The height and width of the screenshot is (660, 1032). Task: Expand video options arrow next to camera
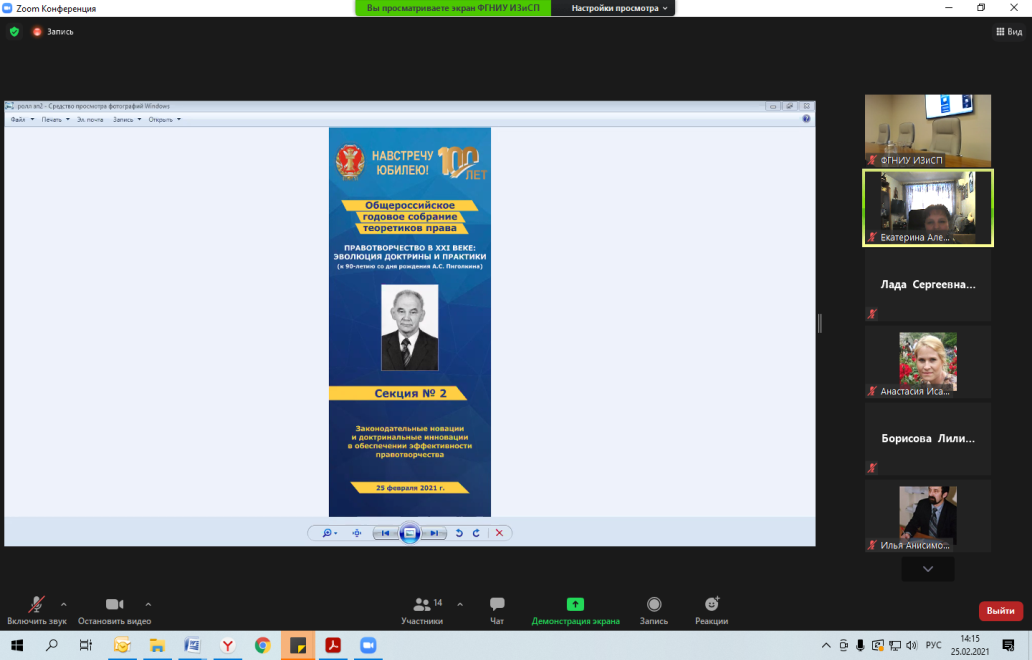148,604
